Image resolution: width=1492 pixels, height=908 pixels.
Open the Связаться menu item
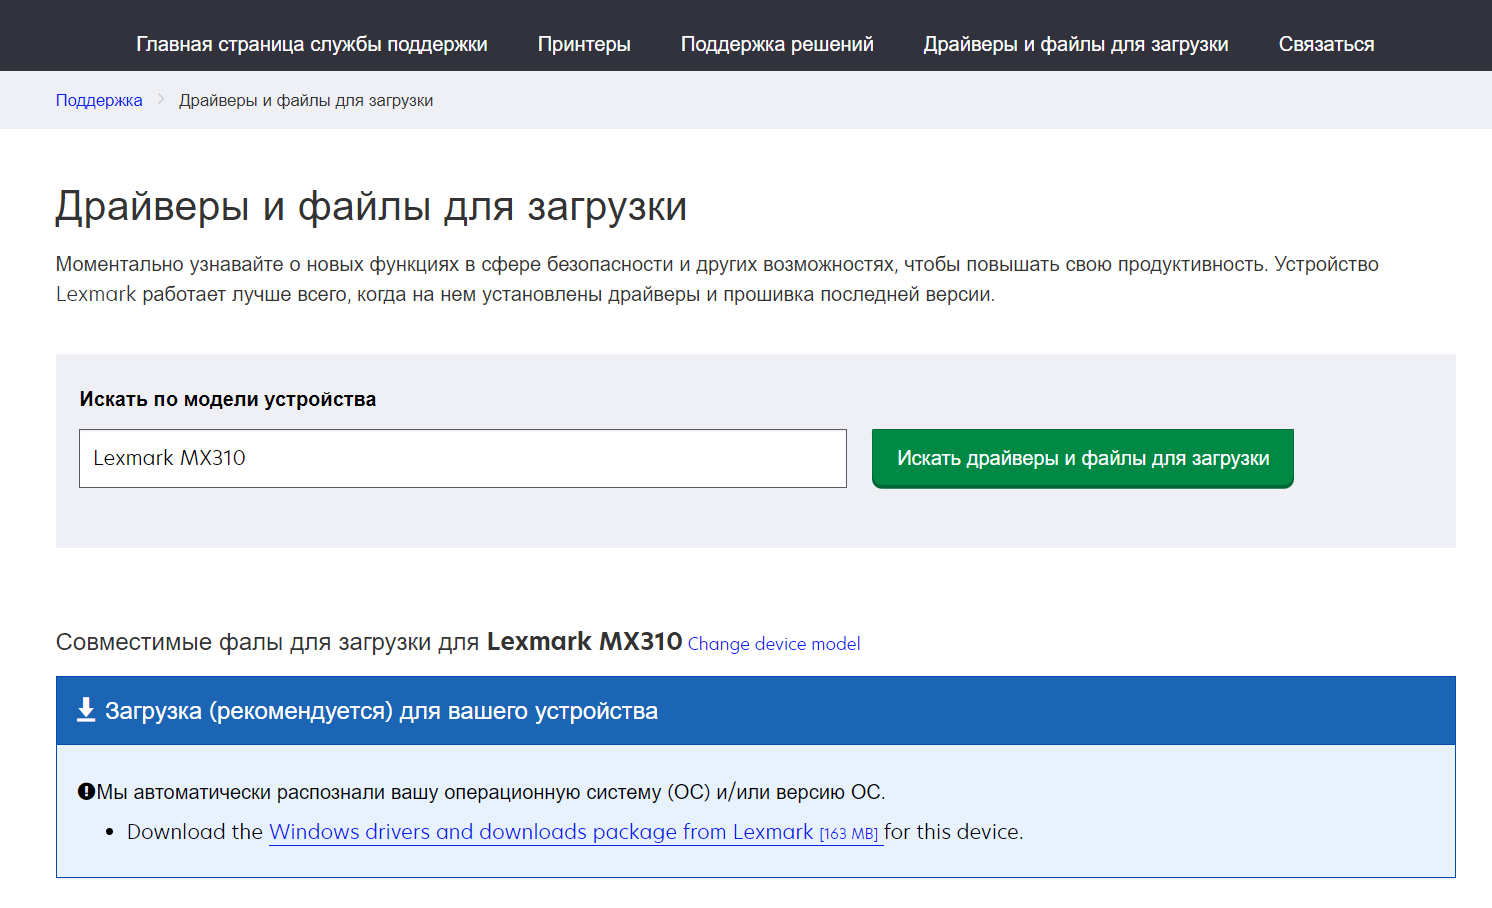1326,44
